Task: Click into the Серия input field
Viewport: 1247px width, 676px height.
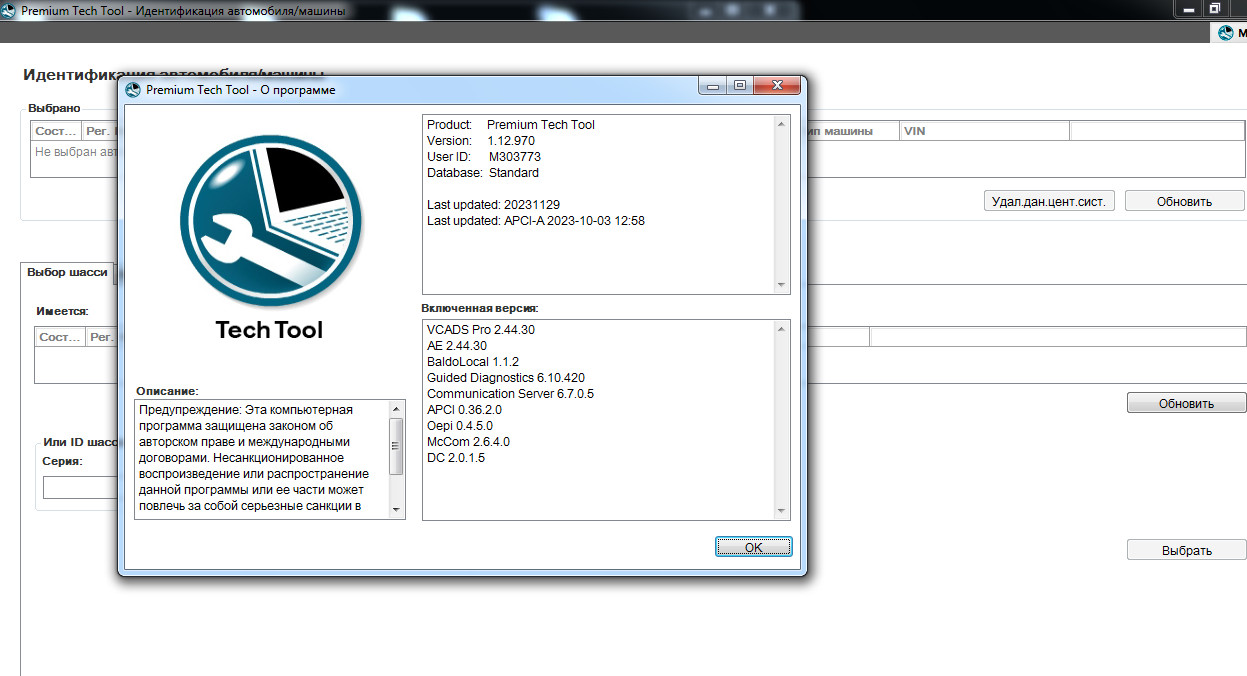Action: tap(80, 487)
